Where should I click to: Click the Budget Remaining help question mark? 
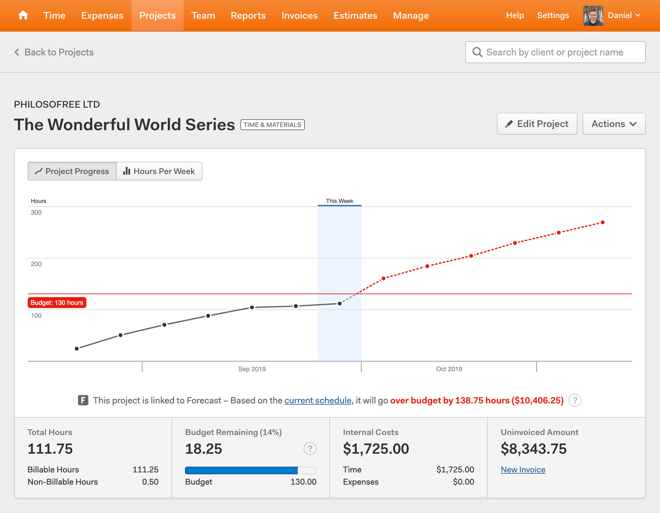310,449
